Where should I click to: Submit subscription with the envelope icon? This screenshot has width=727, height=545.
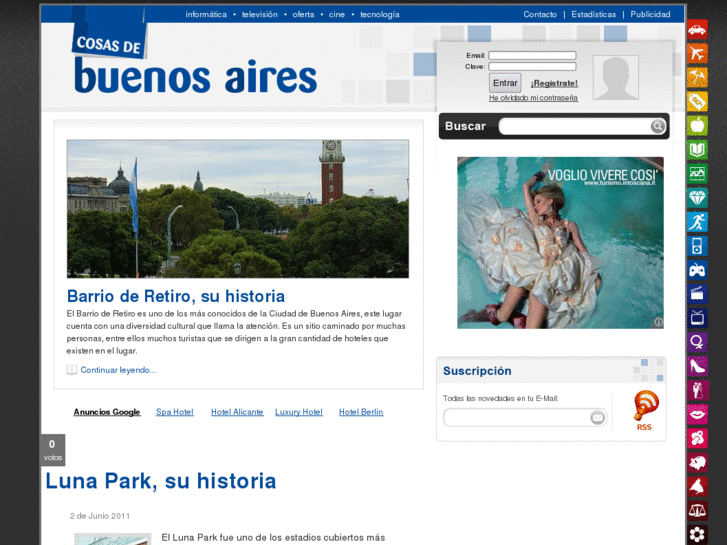tap(598, 417)
